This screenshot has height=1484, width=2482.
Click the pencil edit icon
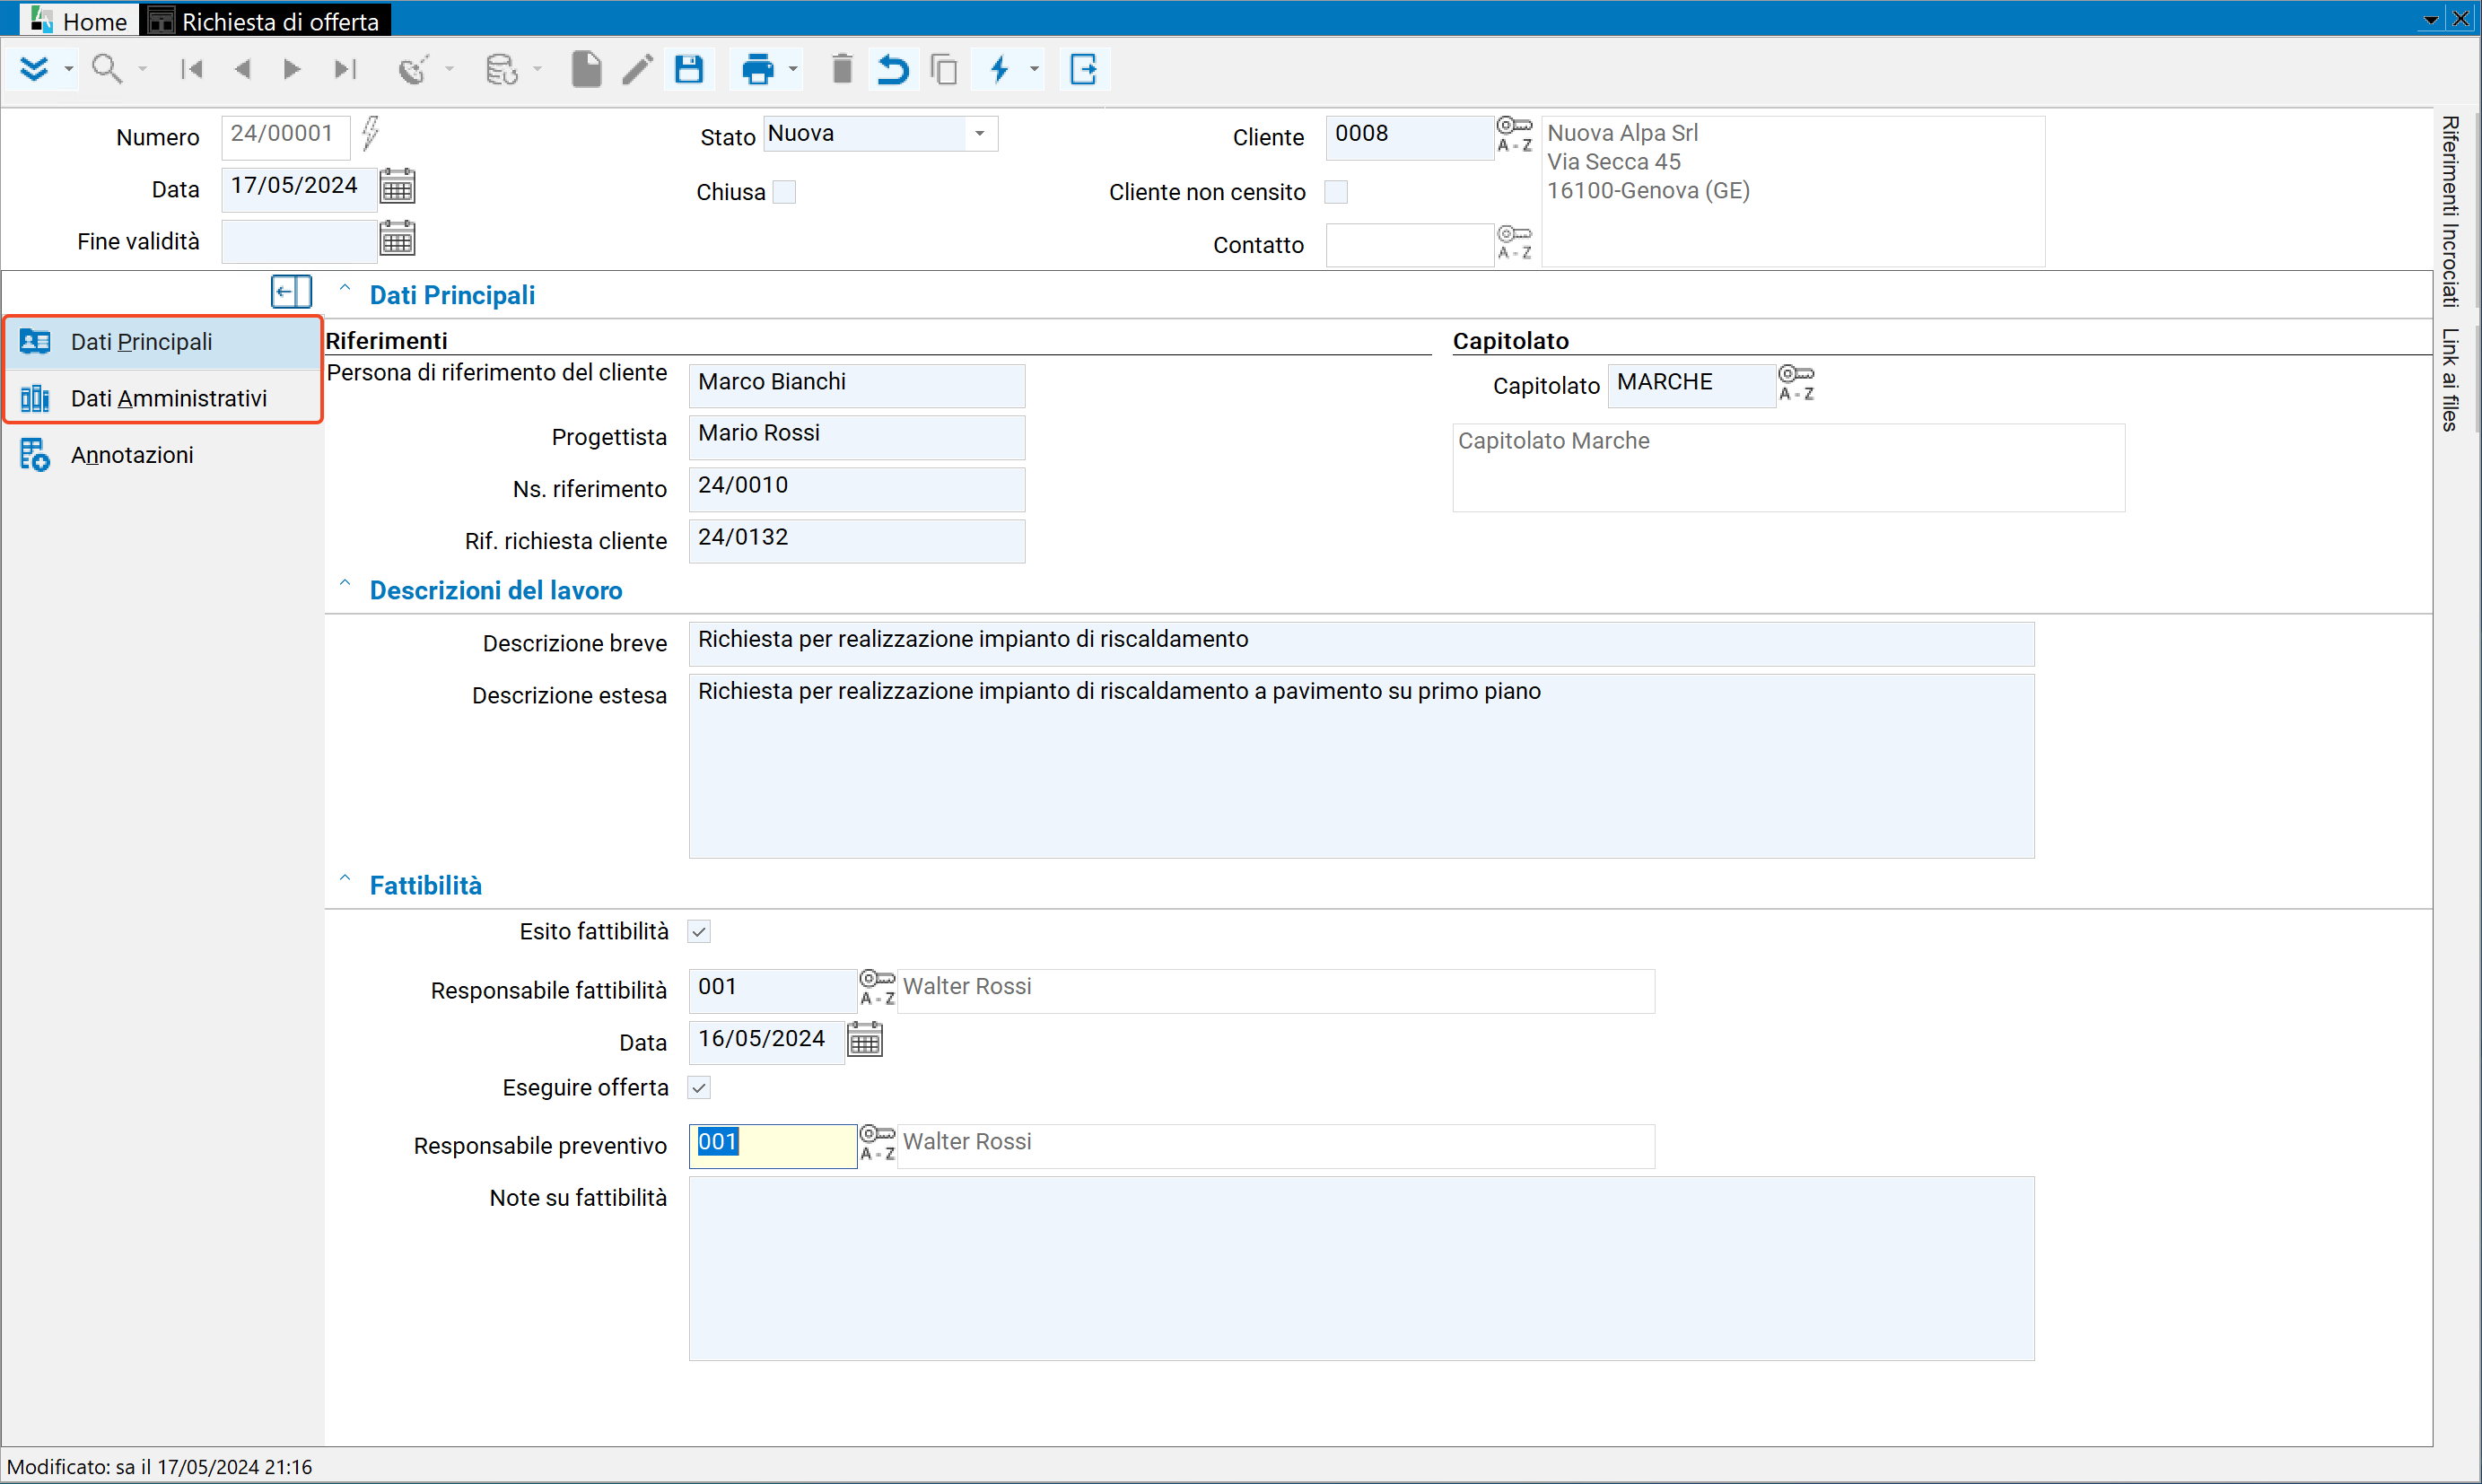637,69
